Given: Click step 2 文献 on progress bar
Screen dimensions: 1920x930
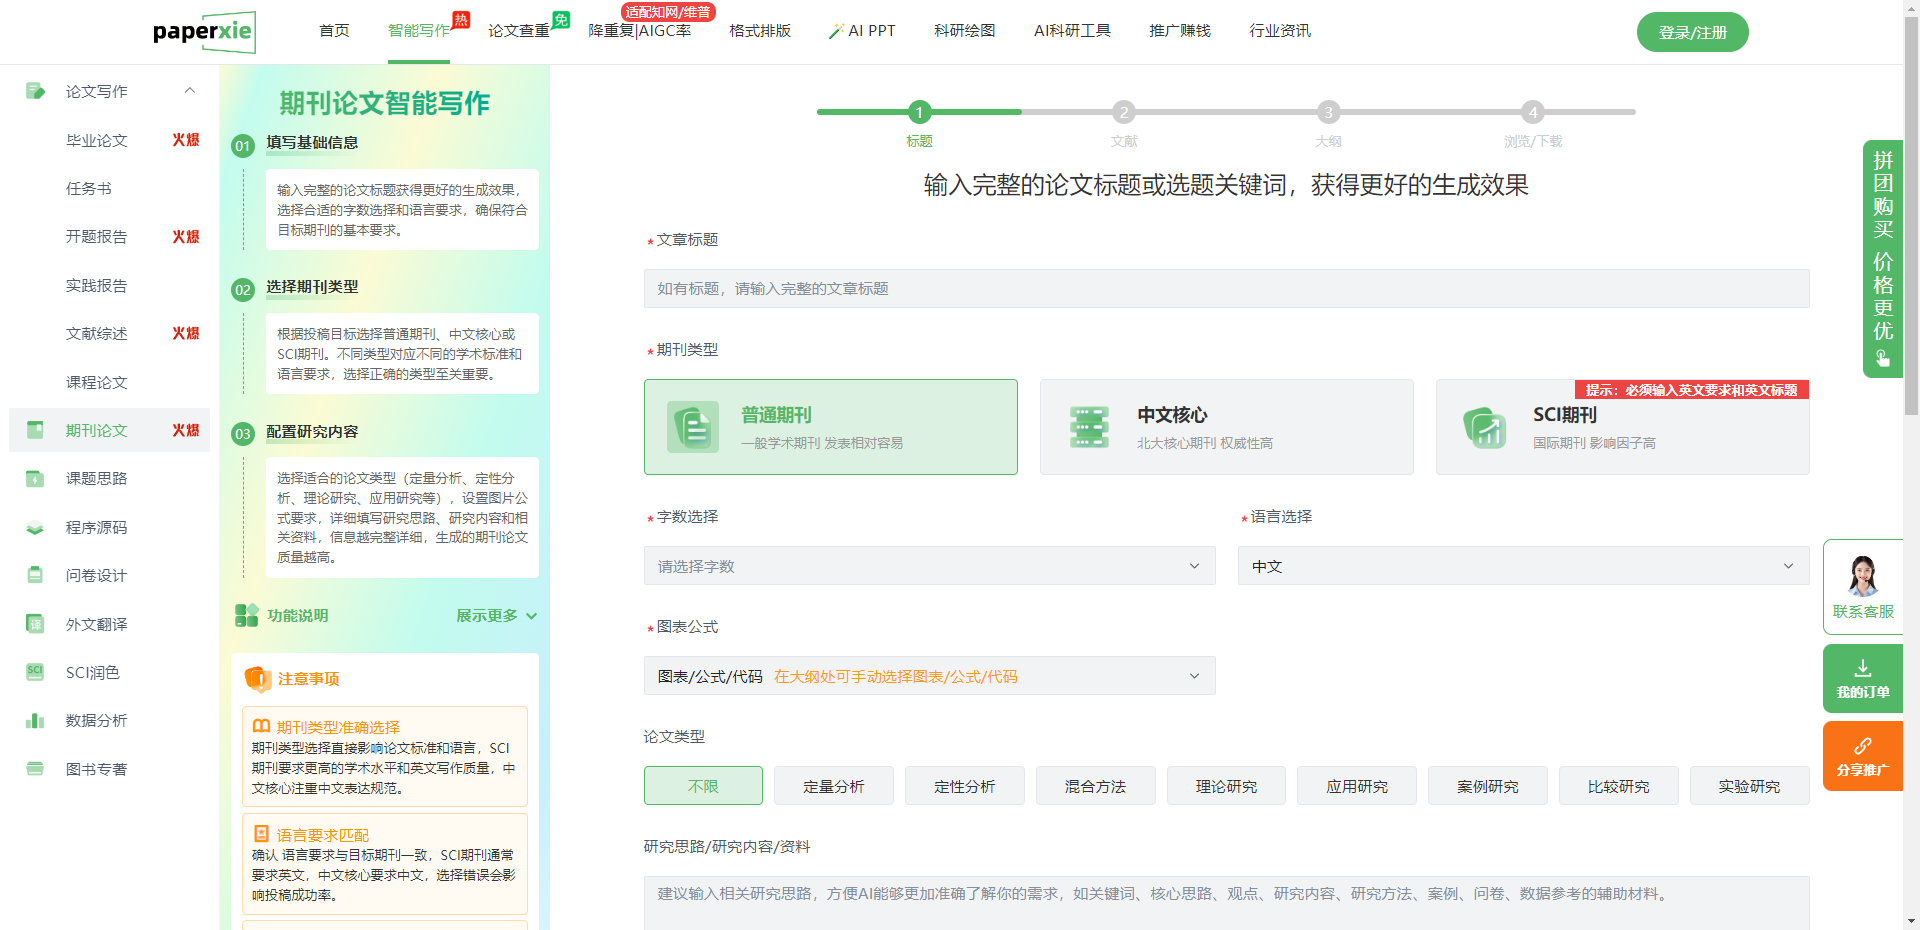Looking at the screenshot, I should click(1124, 113).
